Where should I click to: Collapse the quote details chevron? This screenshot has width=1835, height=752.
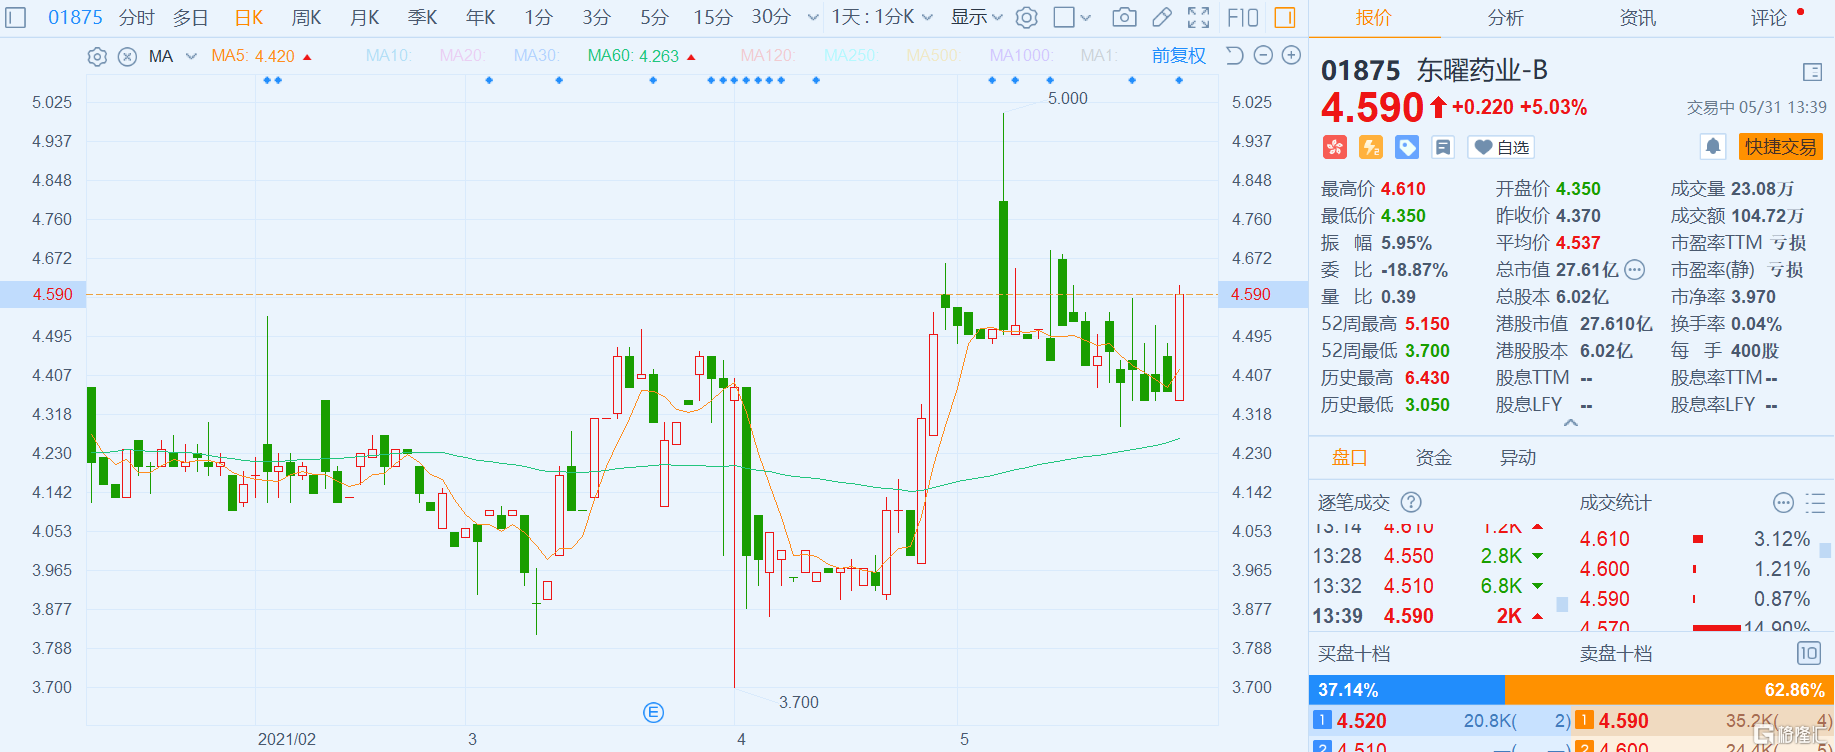point(1571,423)
